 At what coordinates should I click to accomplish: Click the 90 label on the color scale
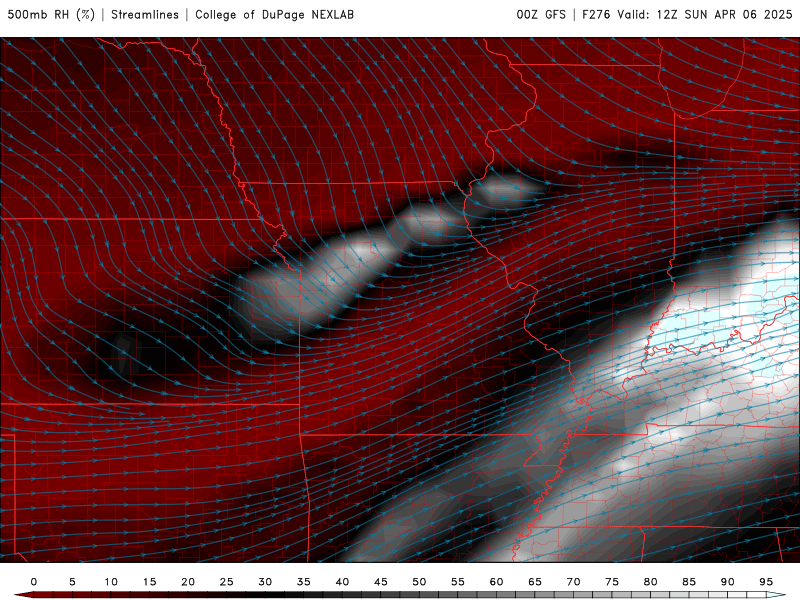pyautogui.click(x=727, y=582)
